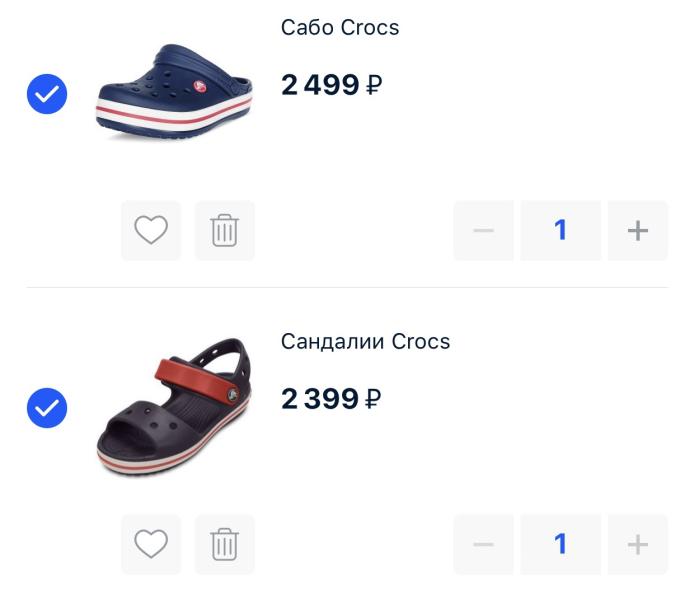The width and height of the screenshot is (693, 600).
Task: Delete Сабо Crocs using trash icon
Action: 225,231
